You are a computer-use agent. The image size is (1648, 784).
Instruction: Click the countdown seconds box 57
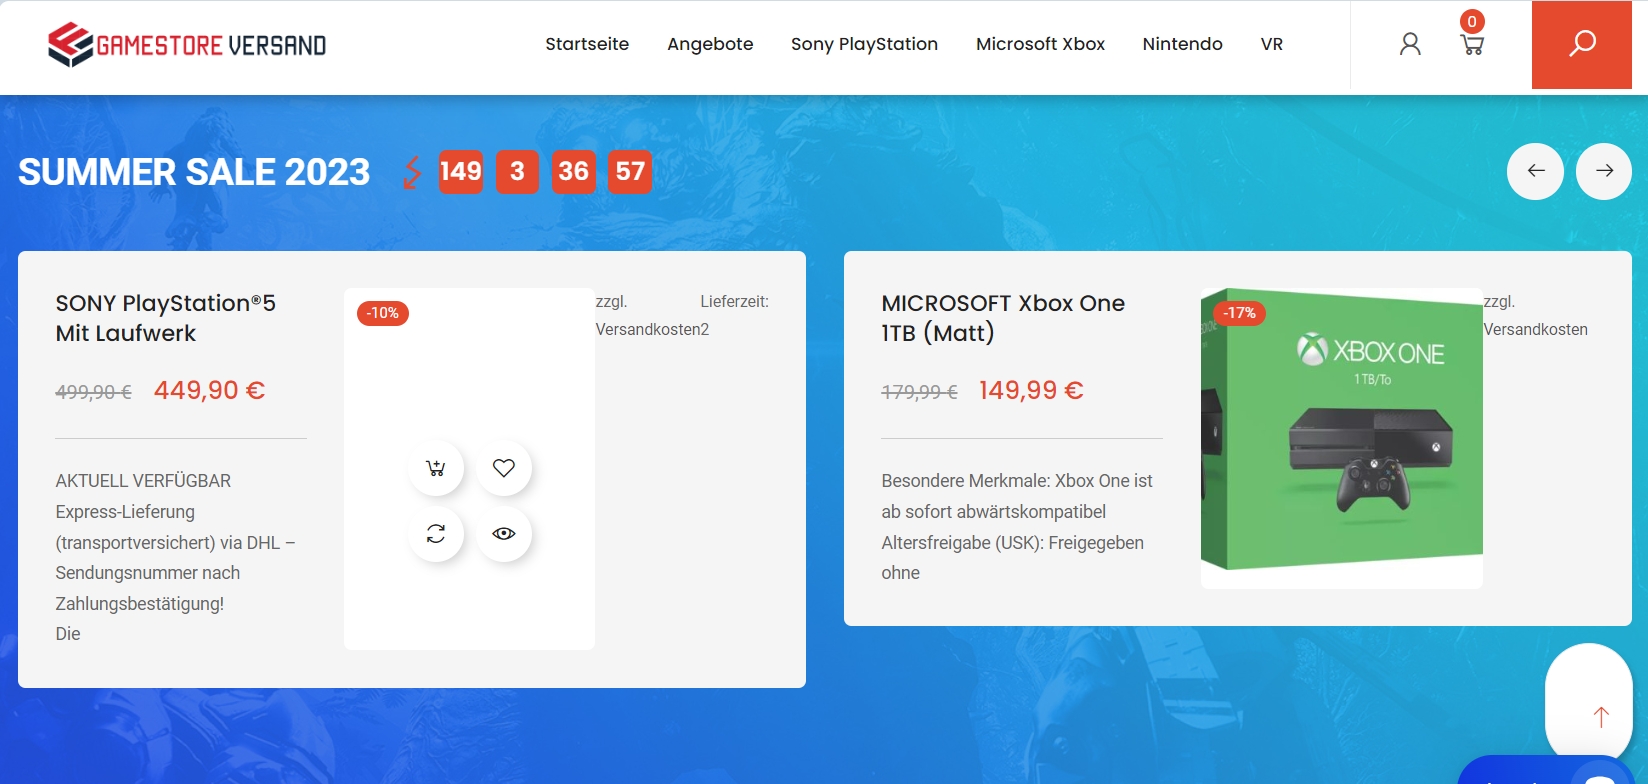[630, 172]
